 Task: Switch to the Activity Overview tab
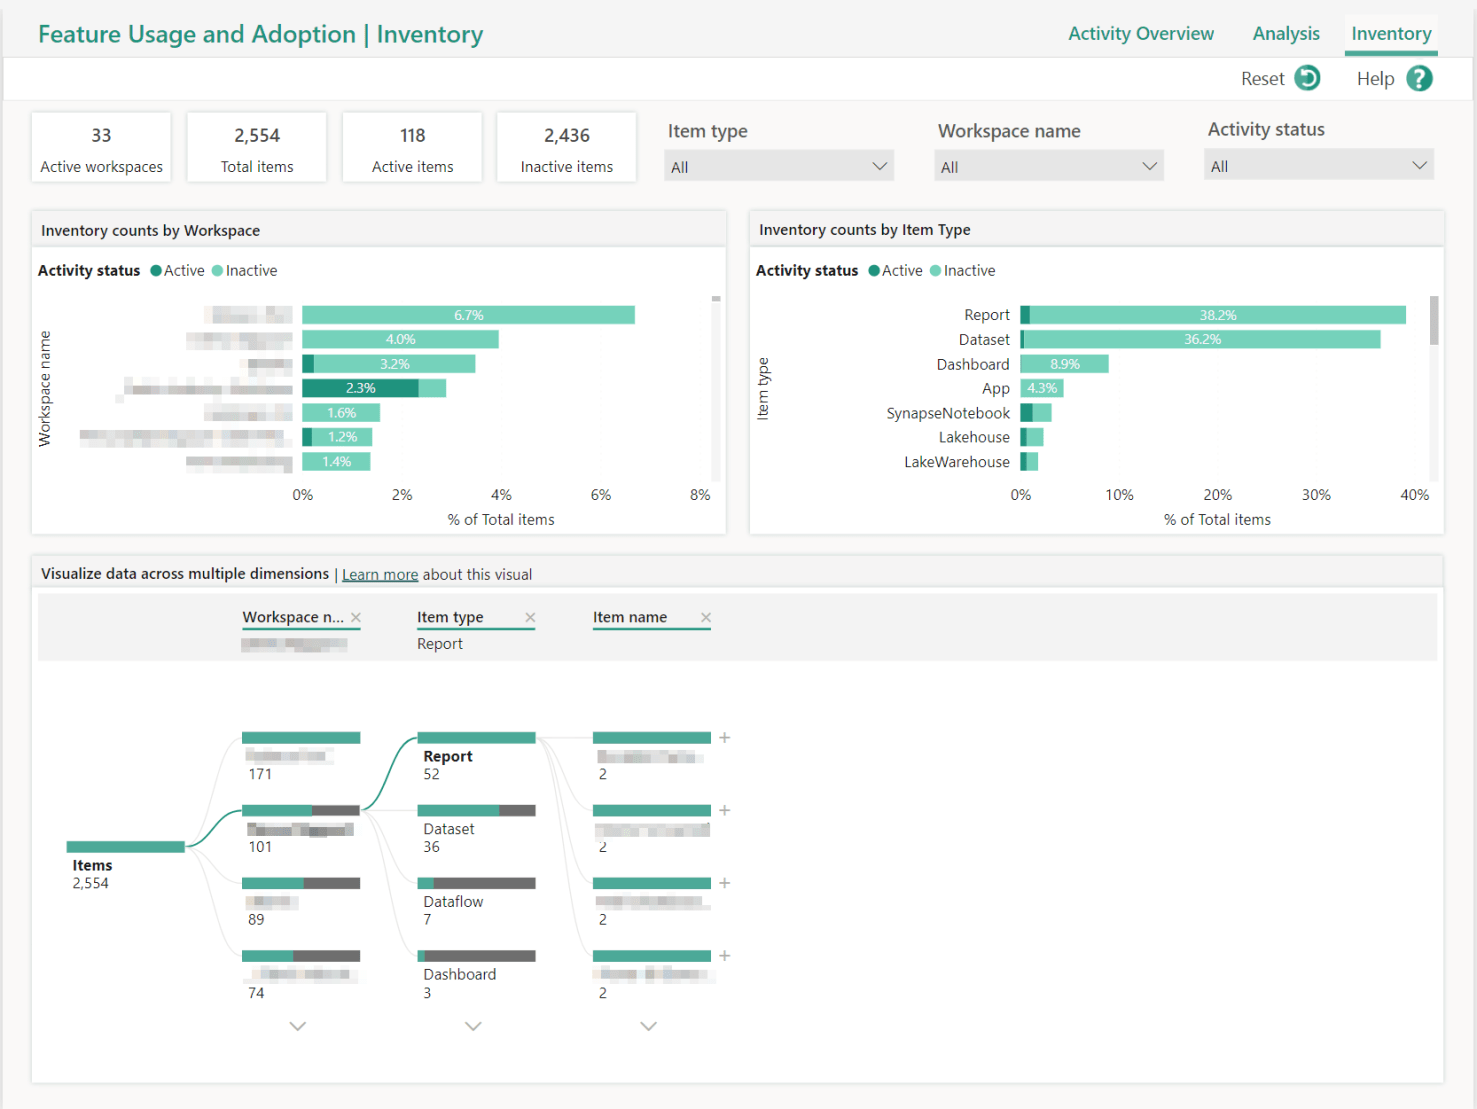[1141, 33]
